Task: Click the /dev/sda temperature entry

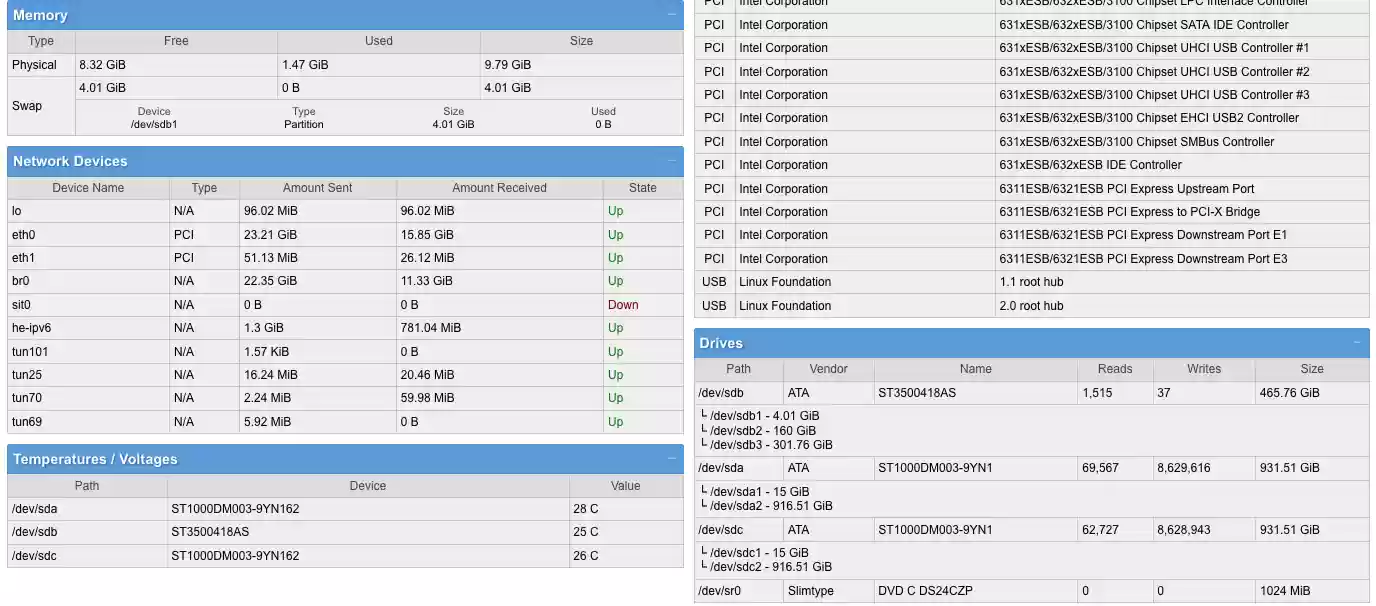Action: (x=86, y=508)
